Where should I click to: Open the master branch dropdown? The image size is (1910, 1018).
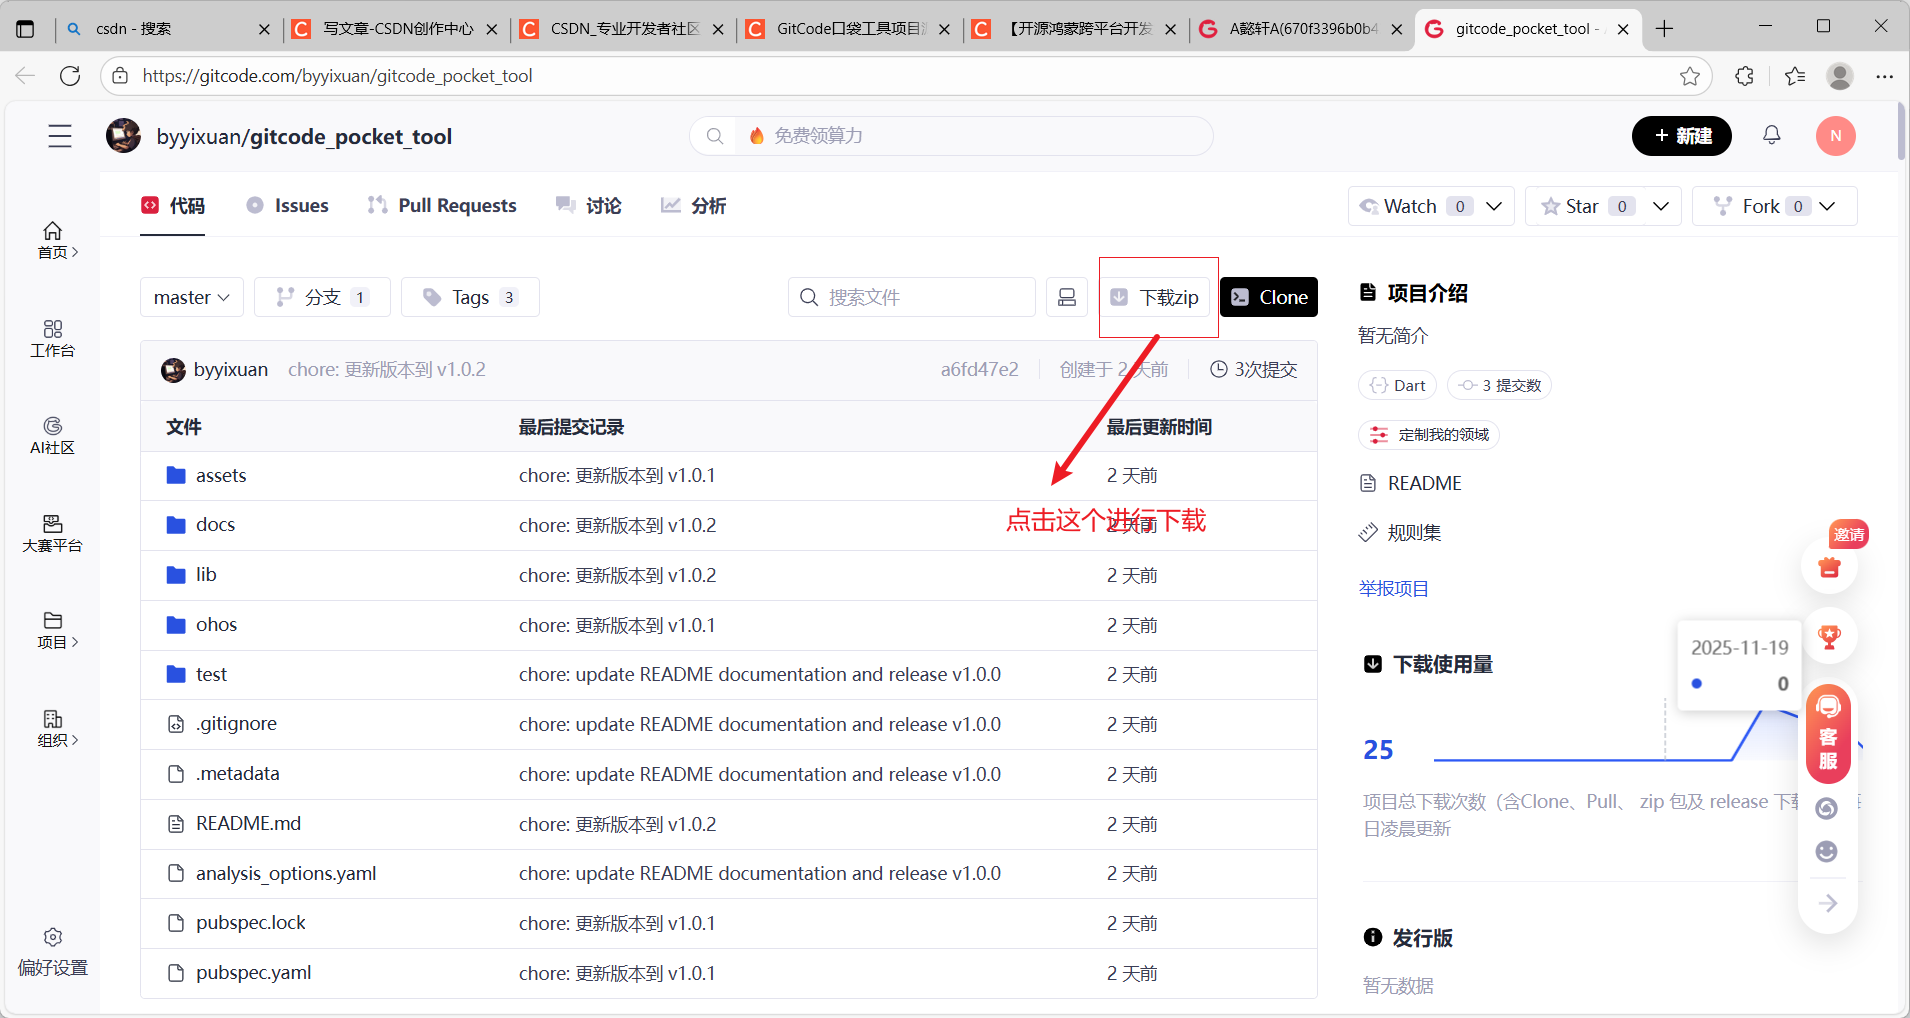click(192, 297)
